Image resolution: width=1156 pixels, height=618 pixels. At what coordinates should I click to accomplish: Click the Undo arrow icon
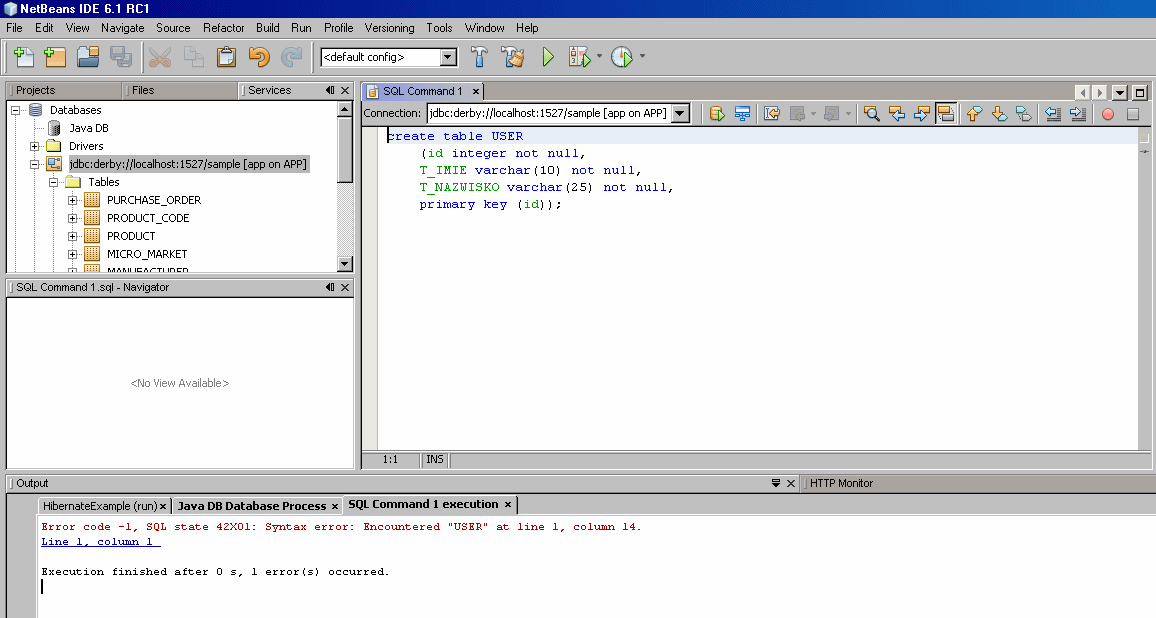[x=259, y=57]
